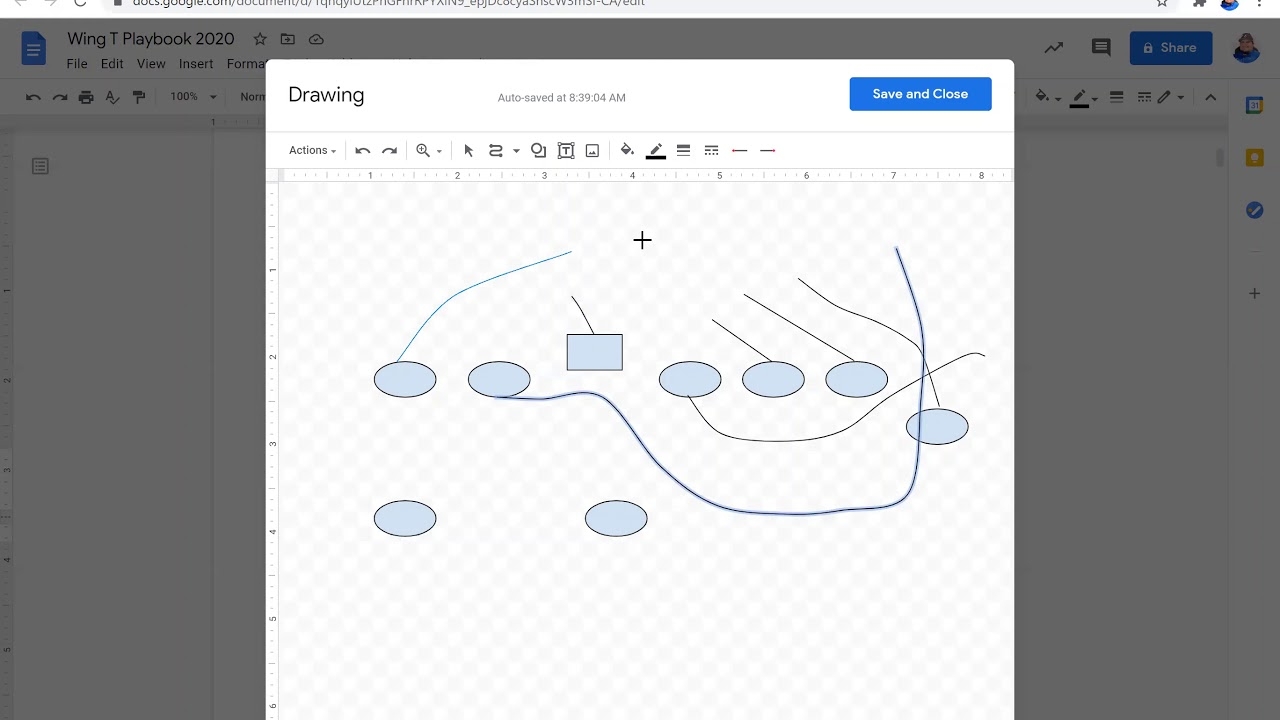Redo the last drawing action
This screenshot has width=1280, height=720.
(390, 150)
